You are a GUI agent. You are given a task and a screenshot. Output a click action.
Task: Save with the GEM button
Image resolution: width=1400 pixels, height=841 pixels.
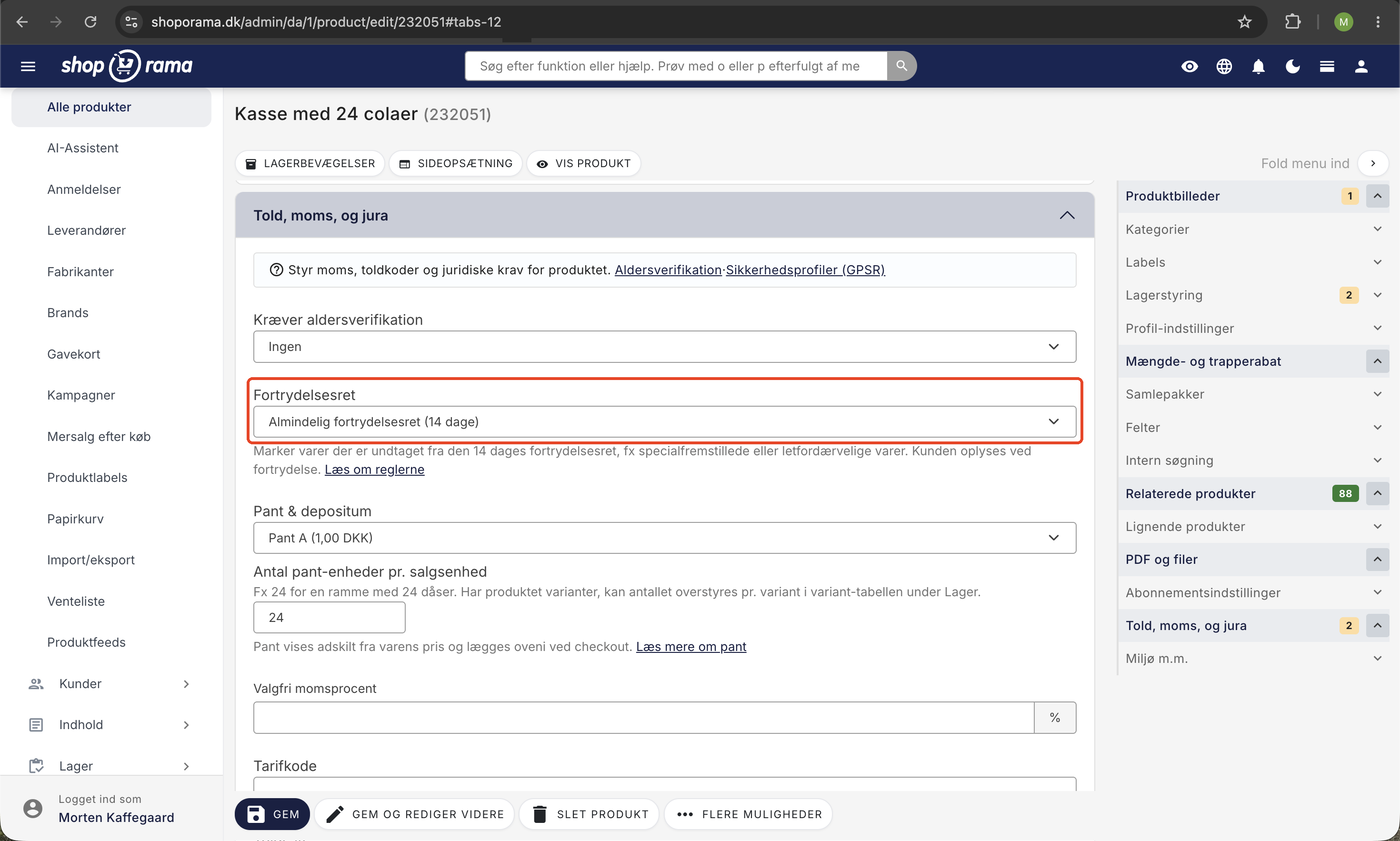click(272, 814)
